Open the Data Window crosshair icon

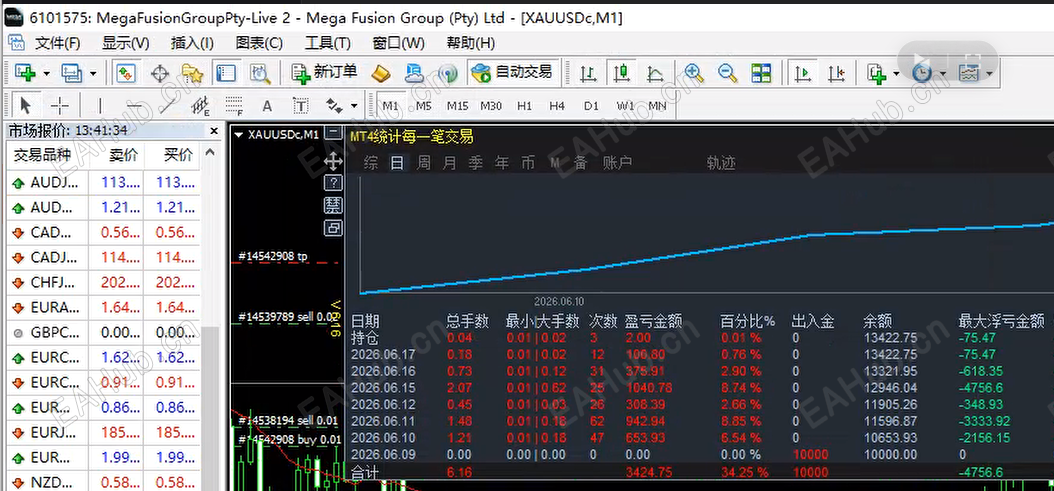tap(160, 73)
